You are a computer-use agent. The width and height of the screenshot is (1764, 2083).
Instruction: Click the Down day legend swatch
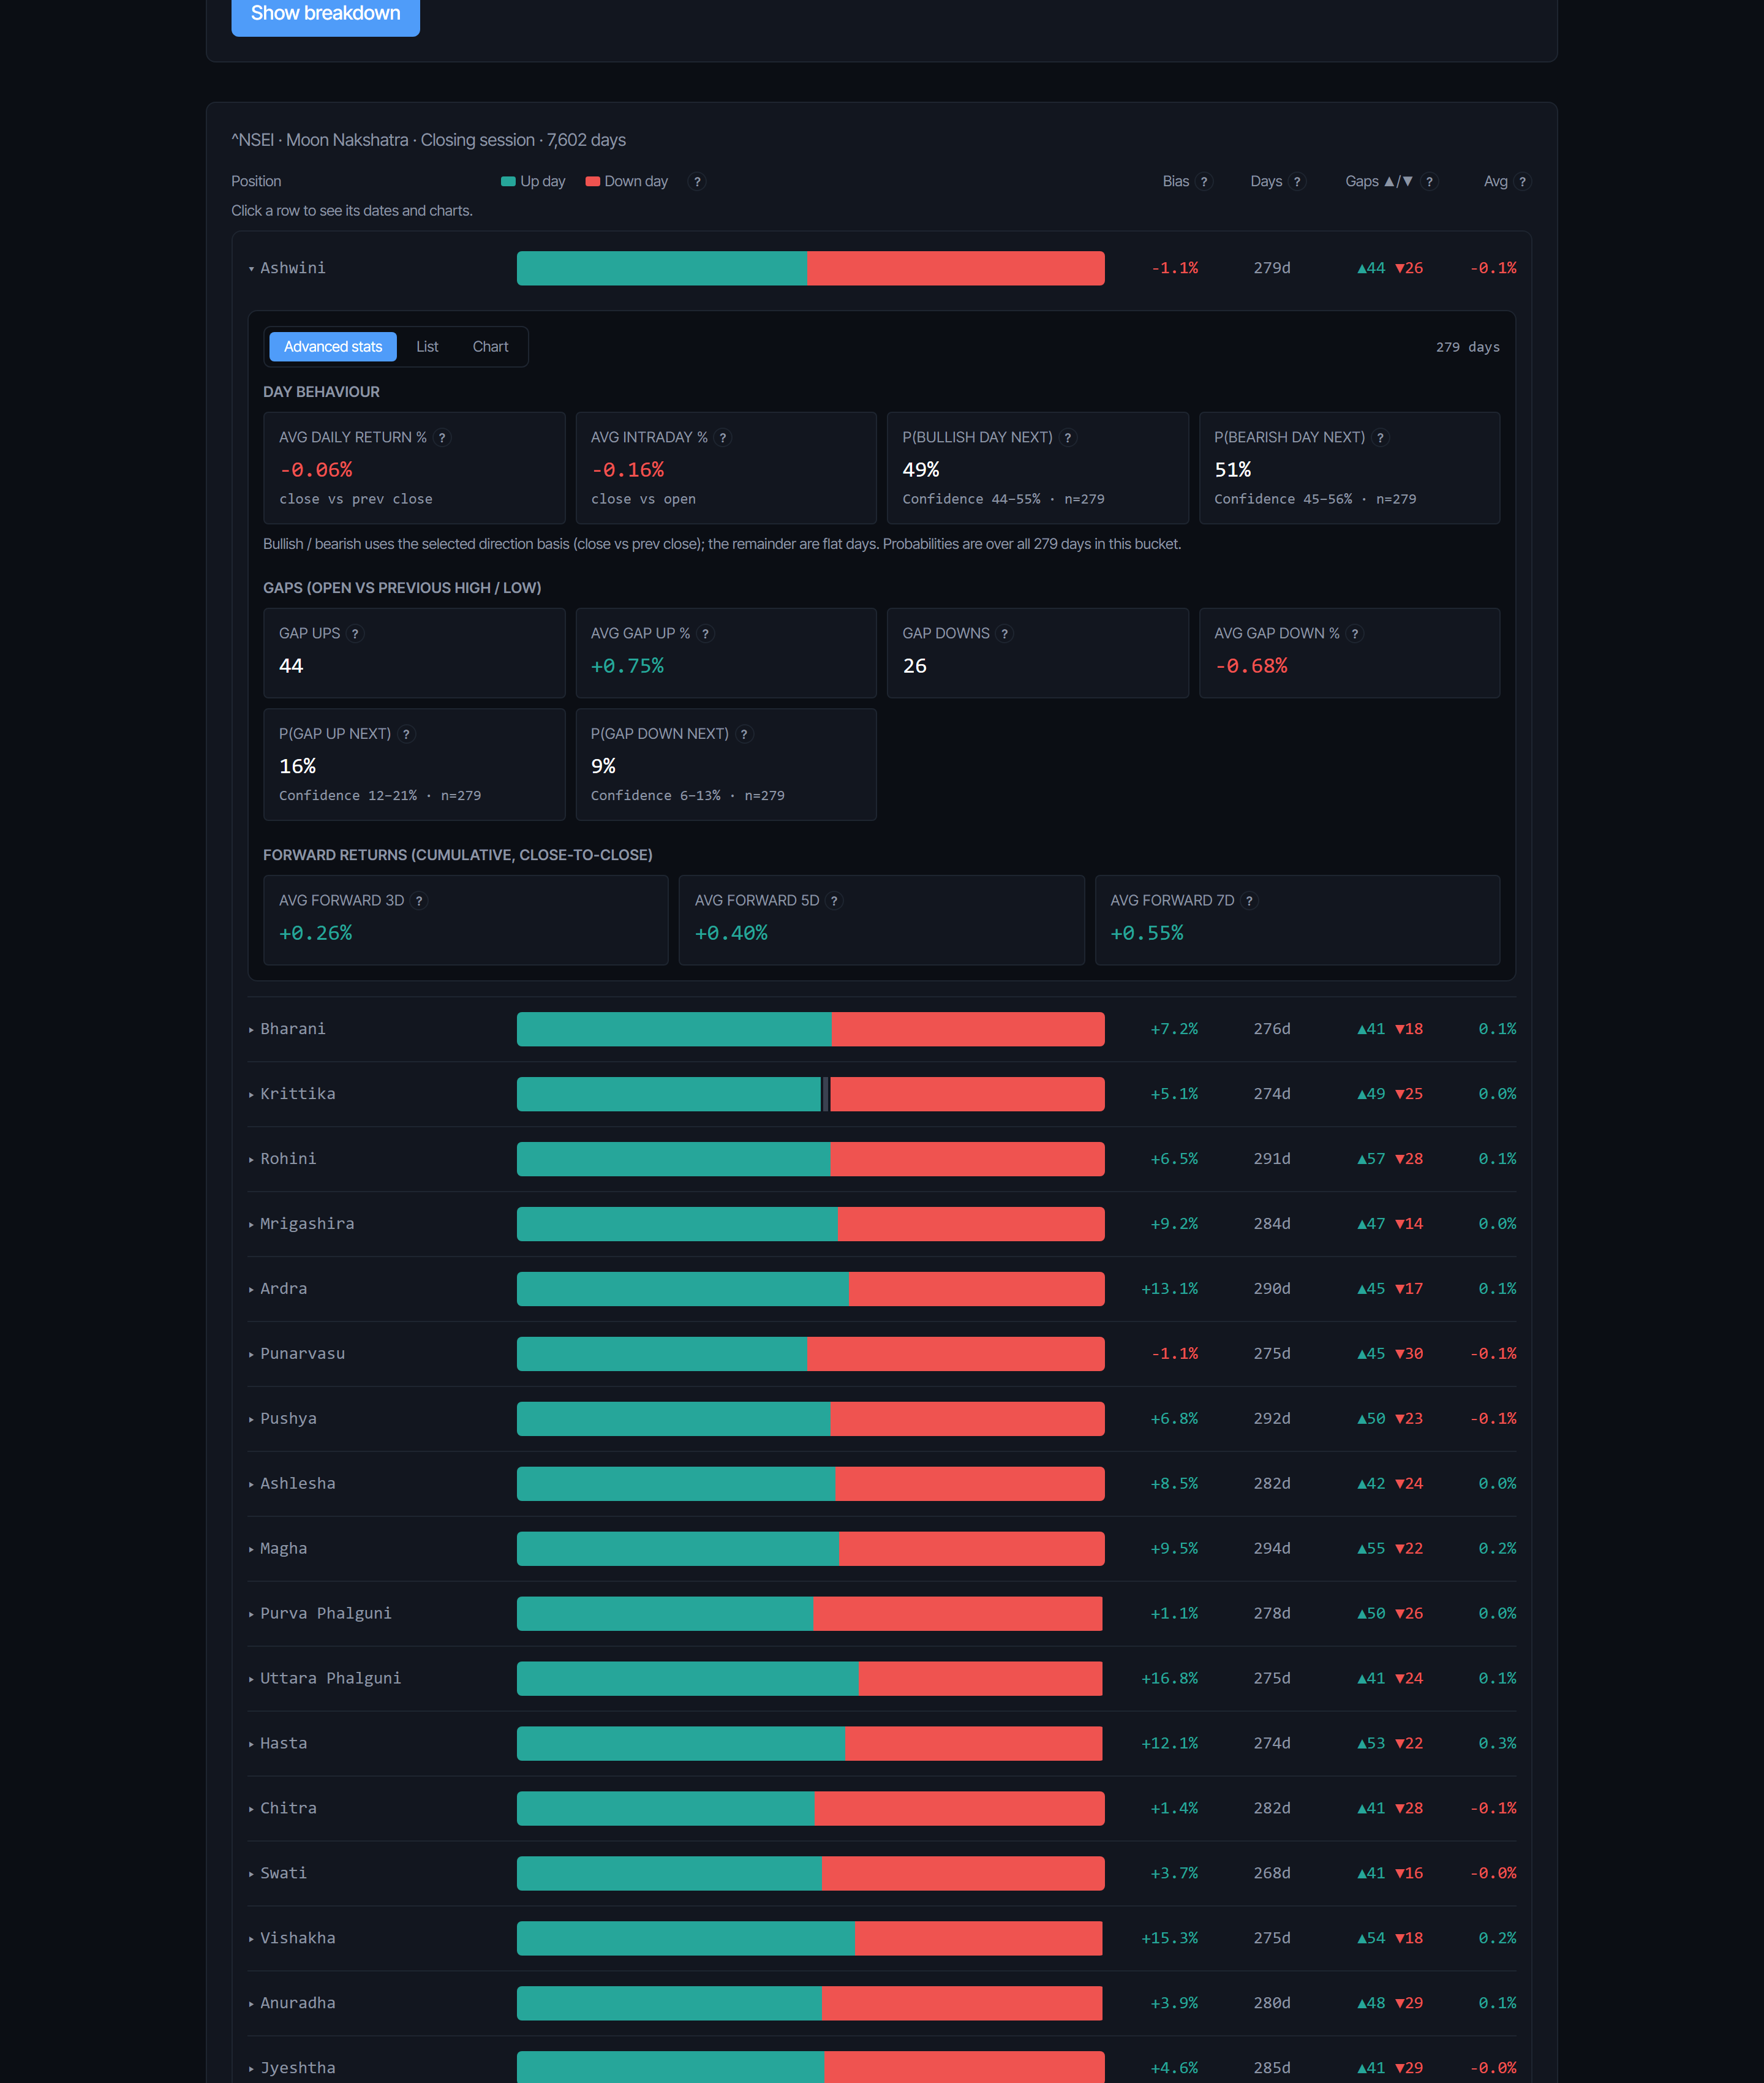click(593, 182)
